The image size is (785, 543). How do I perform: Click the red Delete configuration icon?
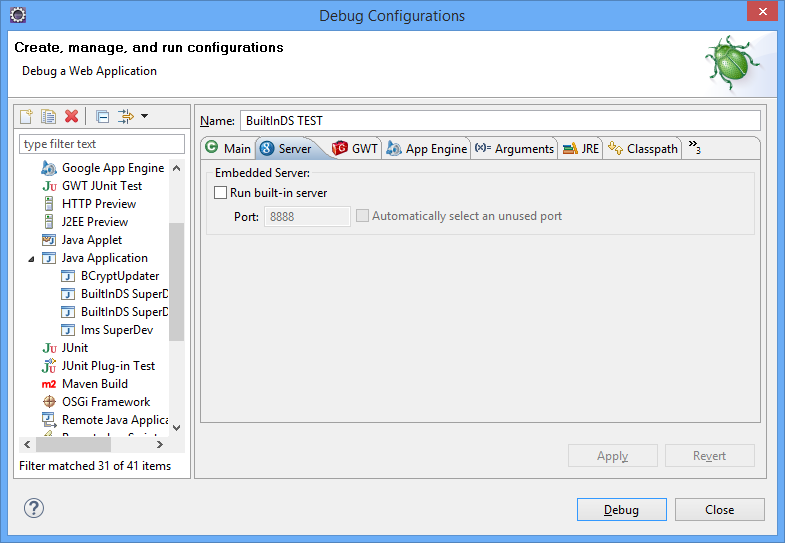click(71, 117)
